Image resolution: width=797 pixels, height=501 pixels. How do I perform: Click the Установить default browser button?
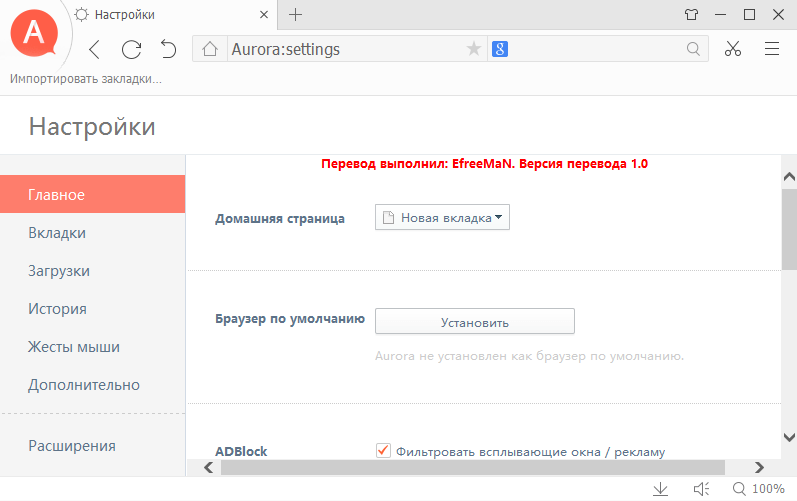click(474, 322)
